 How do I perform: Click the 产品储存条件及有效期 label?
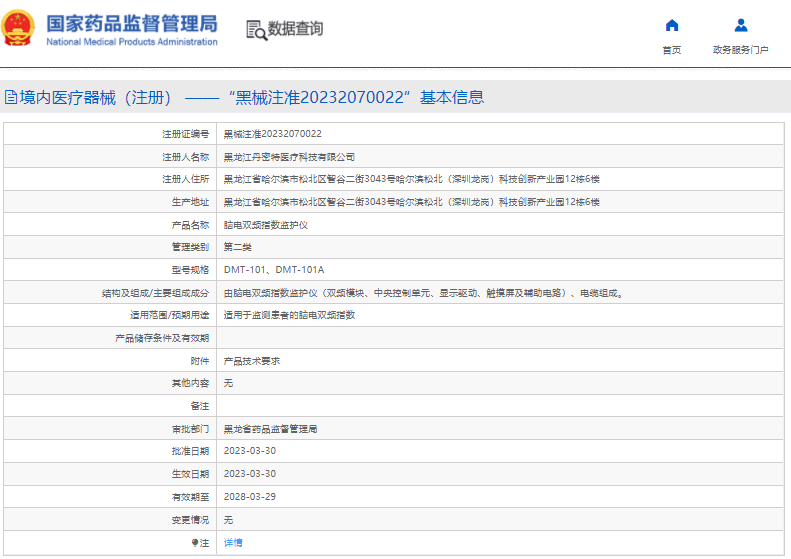tap(162, 339)
